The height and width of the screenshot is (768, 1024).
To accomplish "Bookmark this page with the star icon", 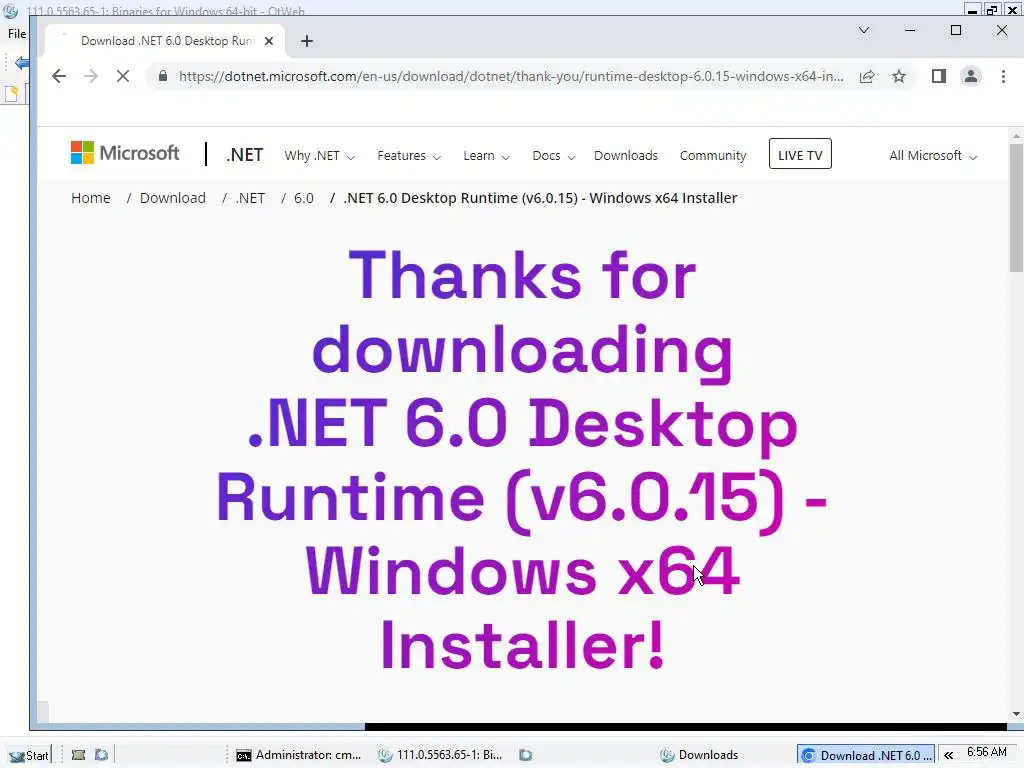I will (899, 76).
